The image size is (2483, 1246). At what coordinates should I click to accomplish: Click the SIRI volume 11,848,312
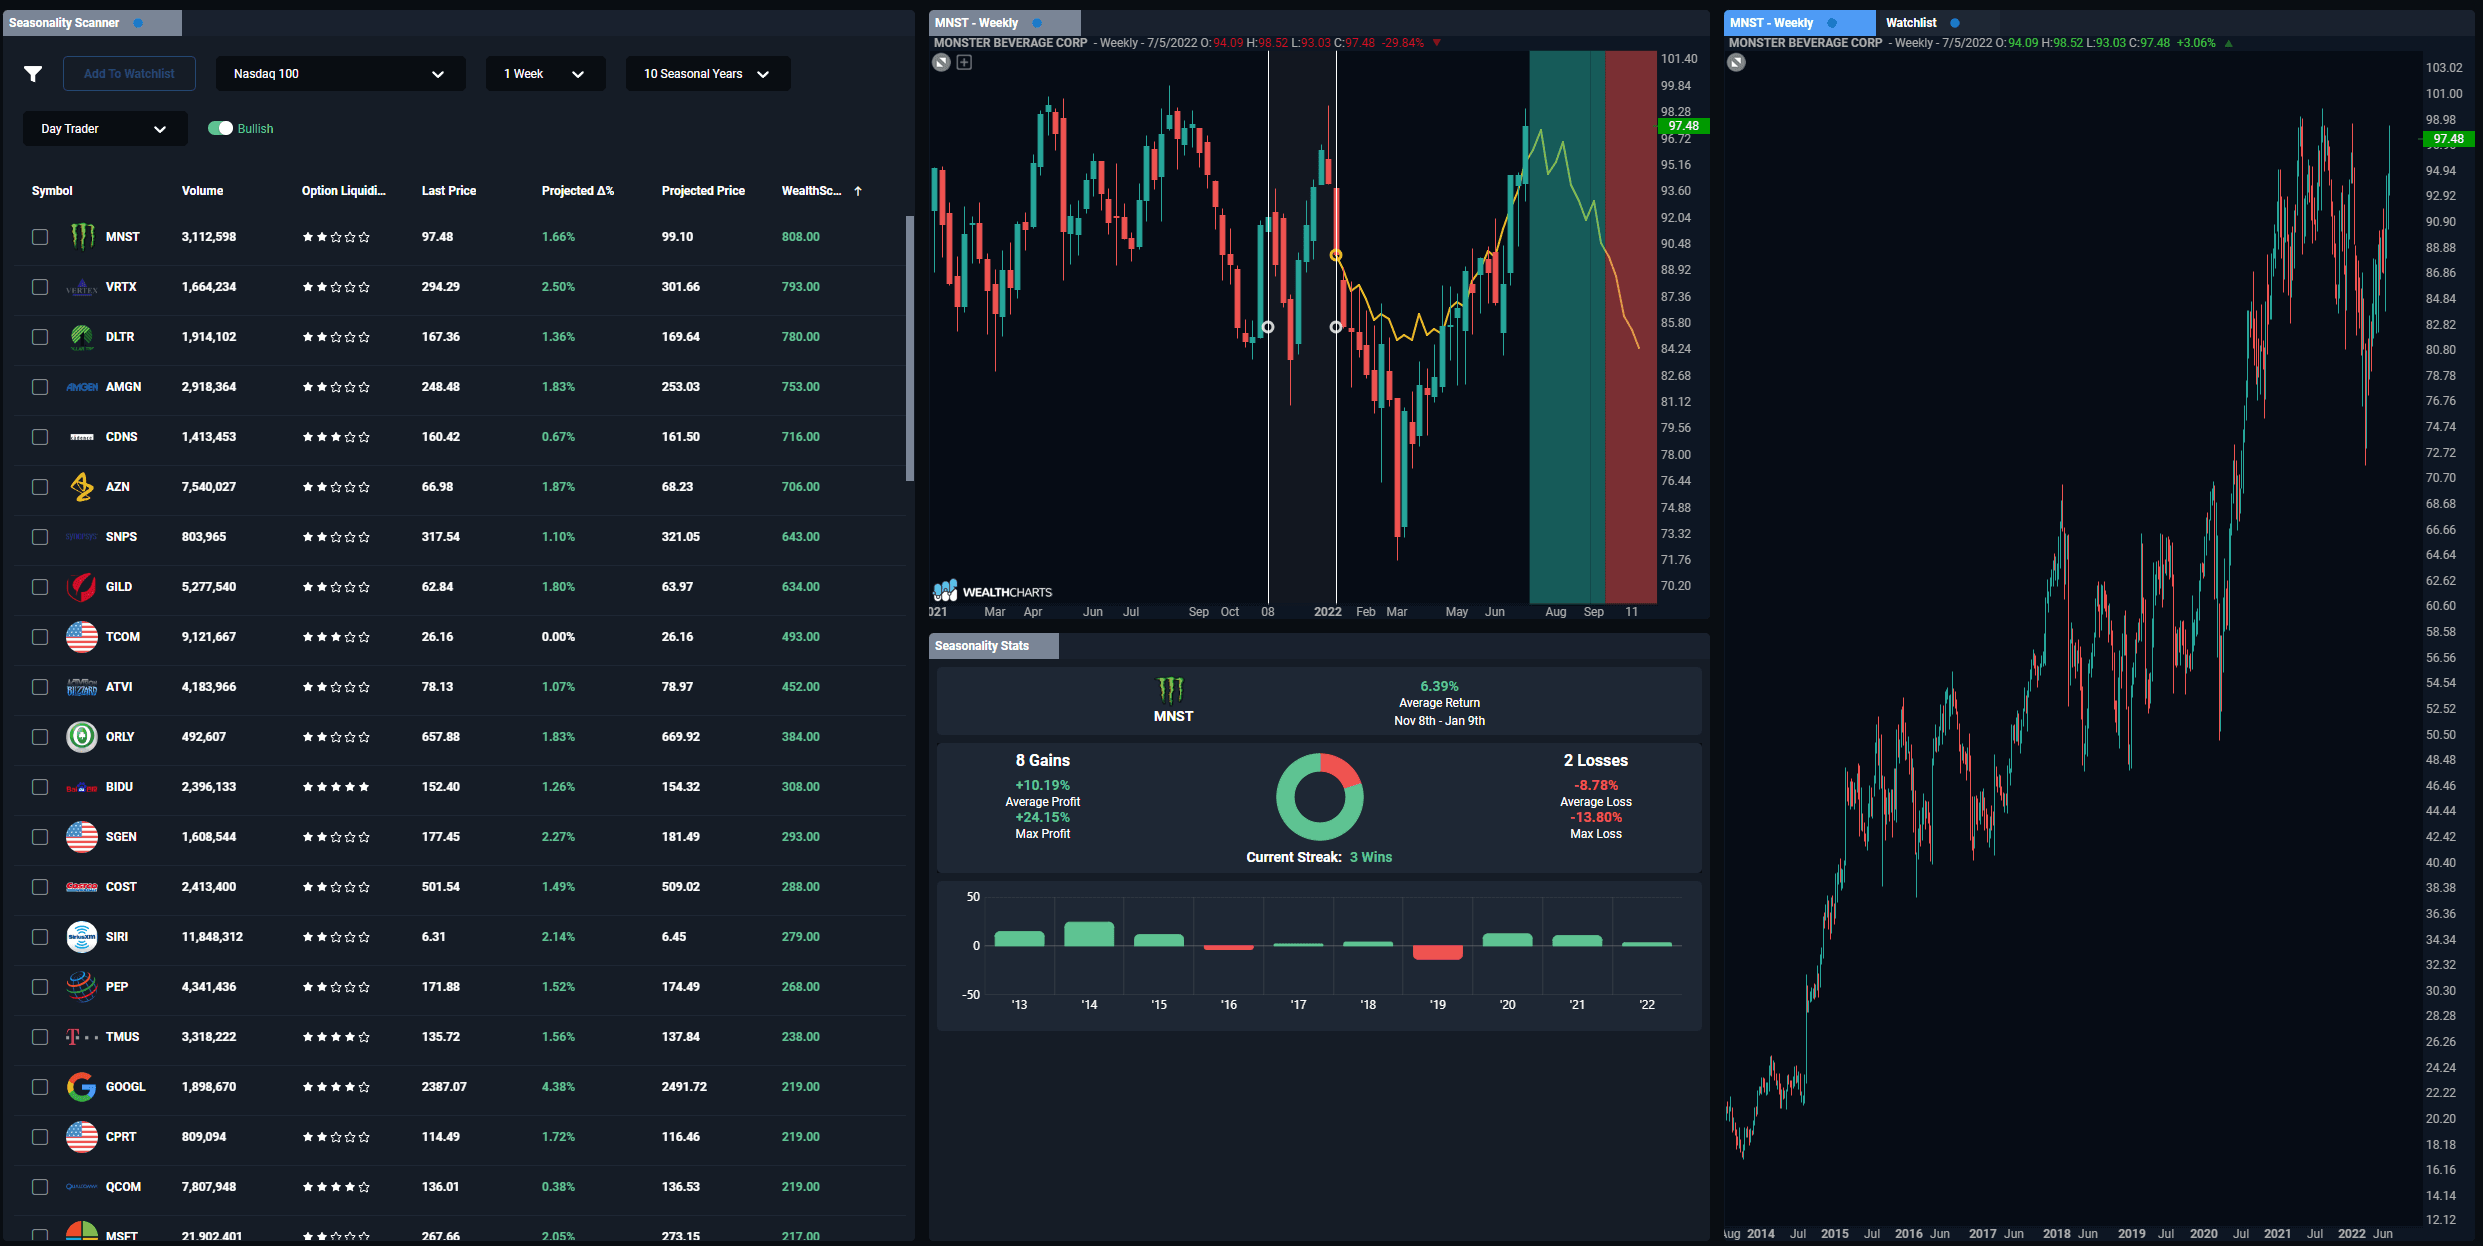(212, 937)
